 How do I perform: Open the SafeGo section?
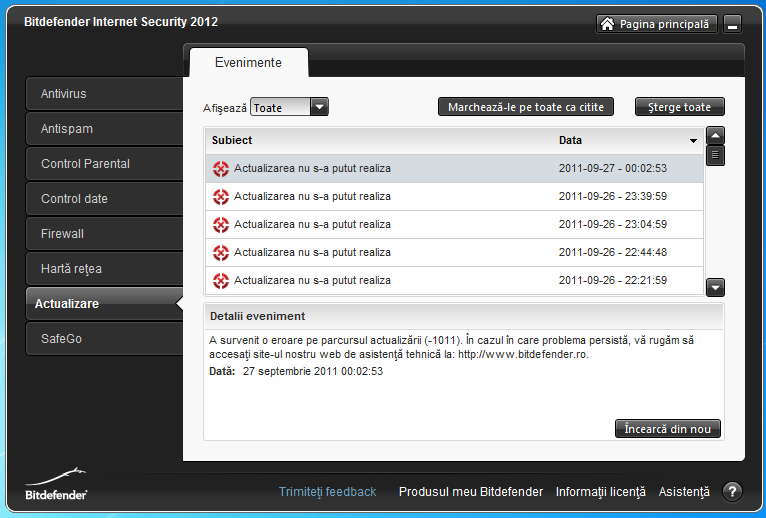coord(105,338)
